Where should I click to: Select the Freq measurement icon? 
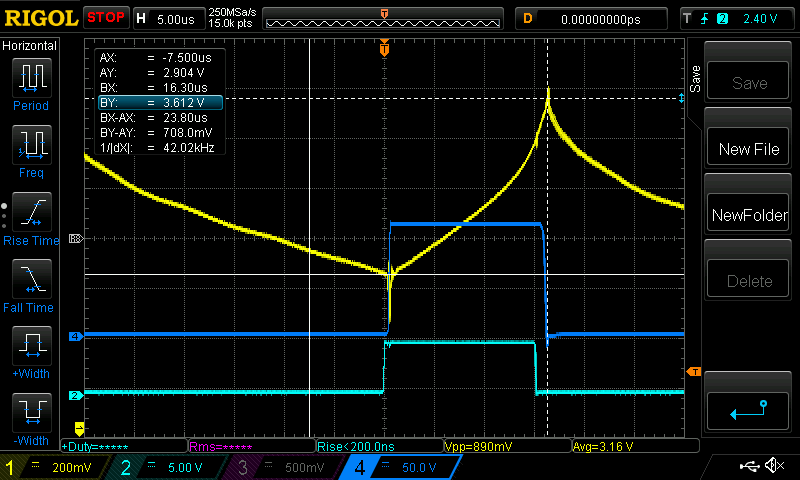(30, 150)
